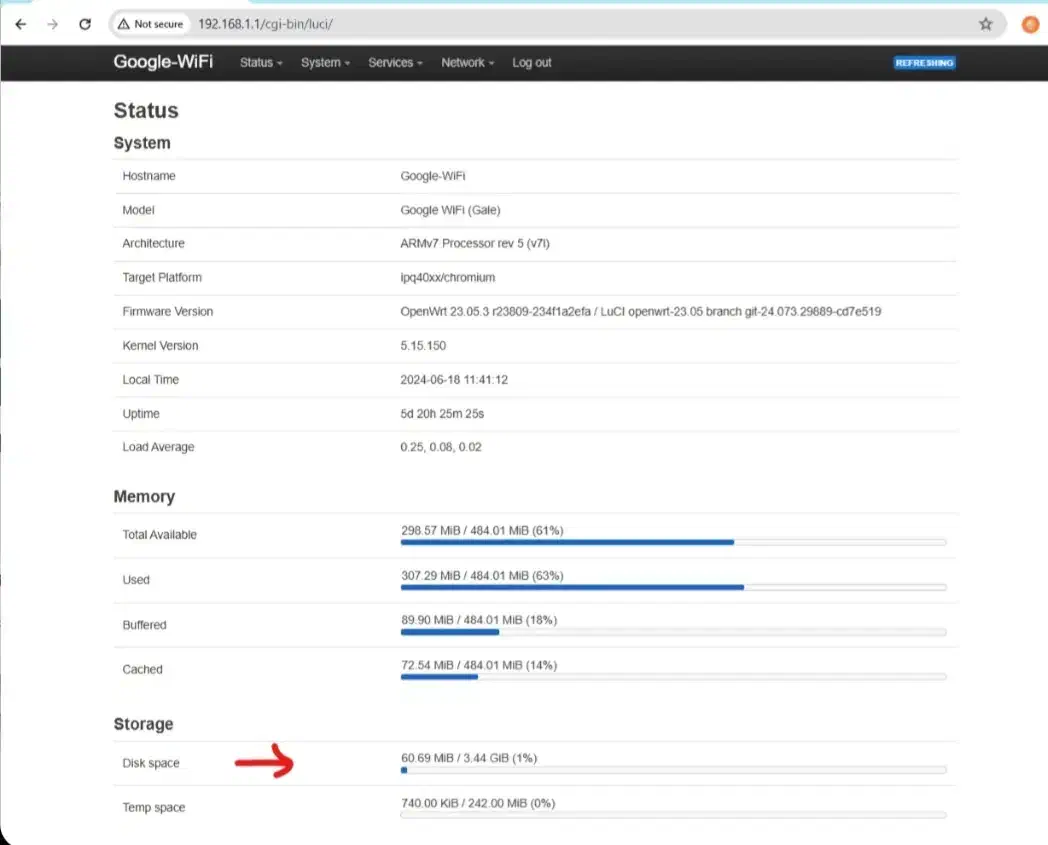1048x845 pixels.
Task: Click the Buffered memory progress bar
Action: (673, 632)
